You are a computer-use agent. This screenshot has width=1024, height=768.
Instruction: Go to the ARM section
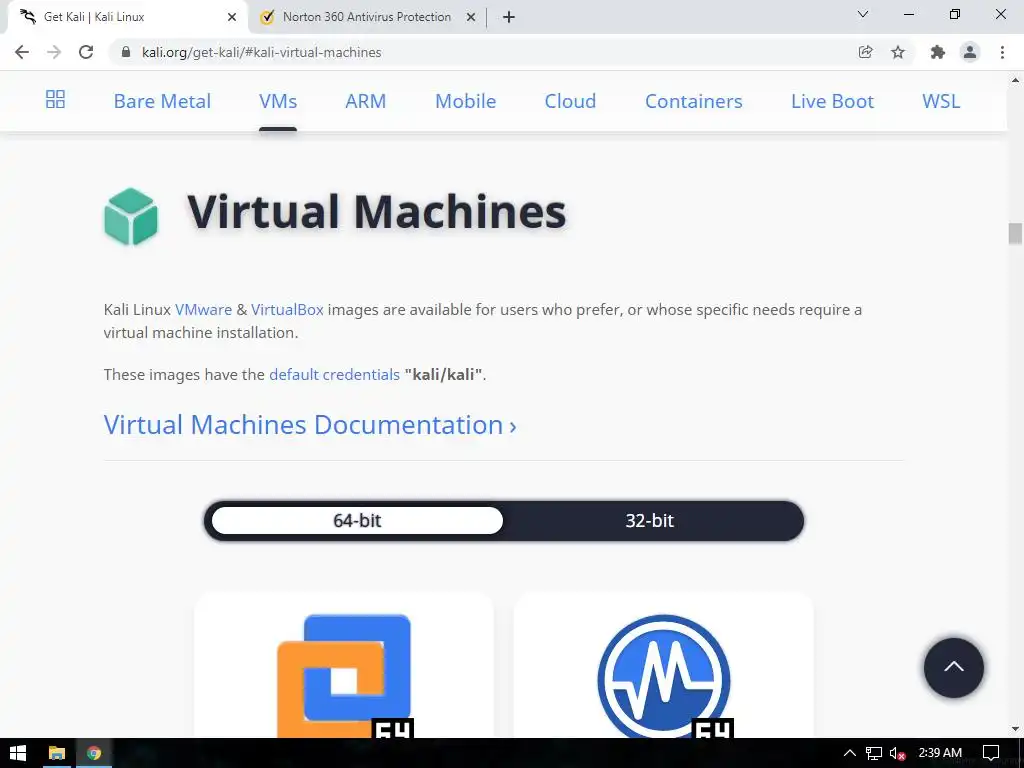click(x=366, y=101)
